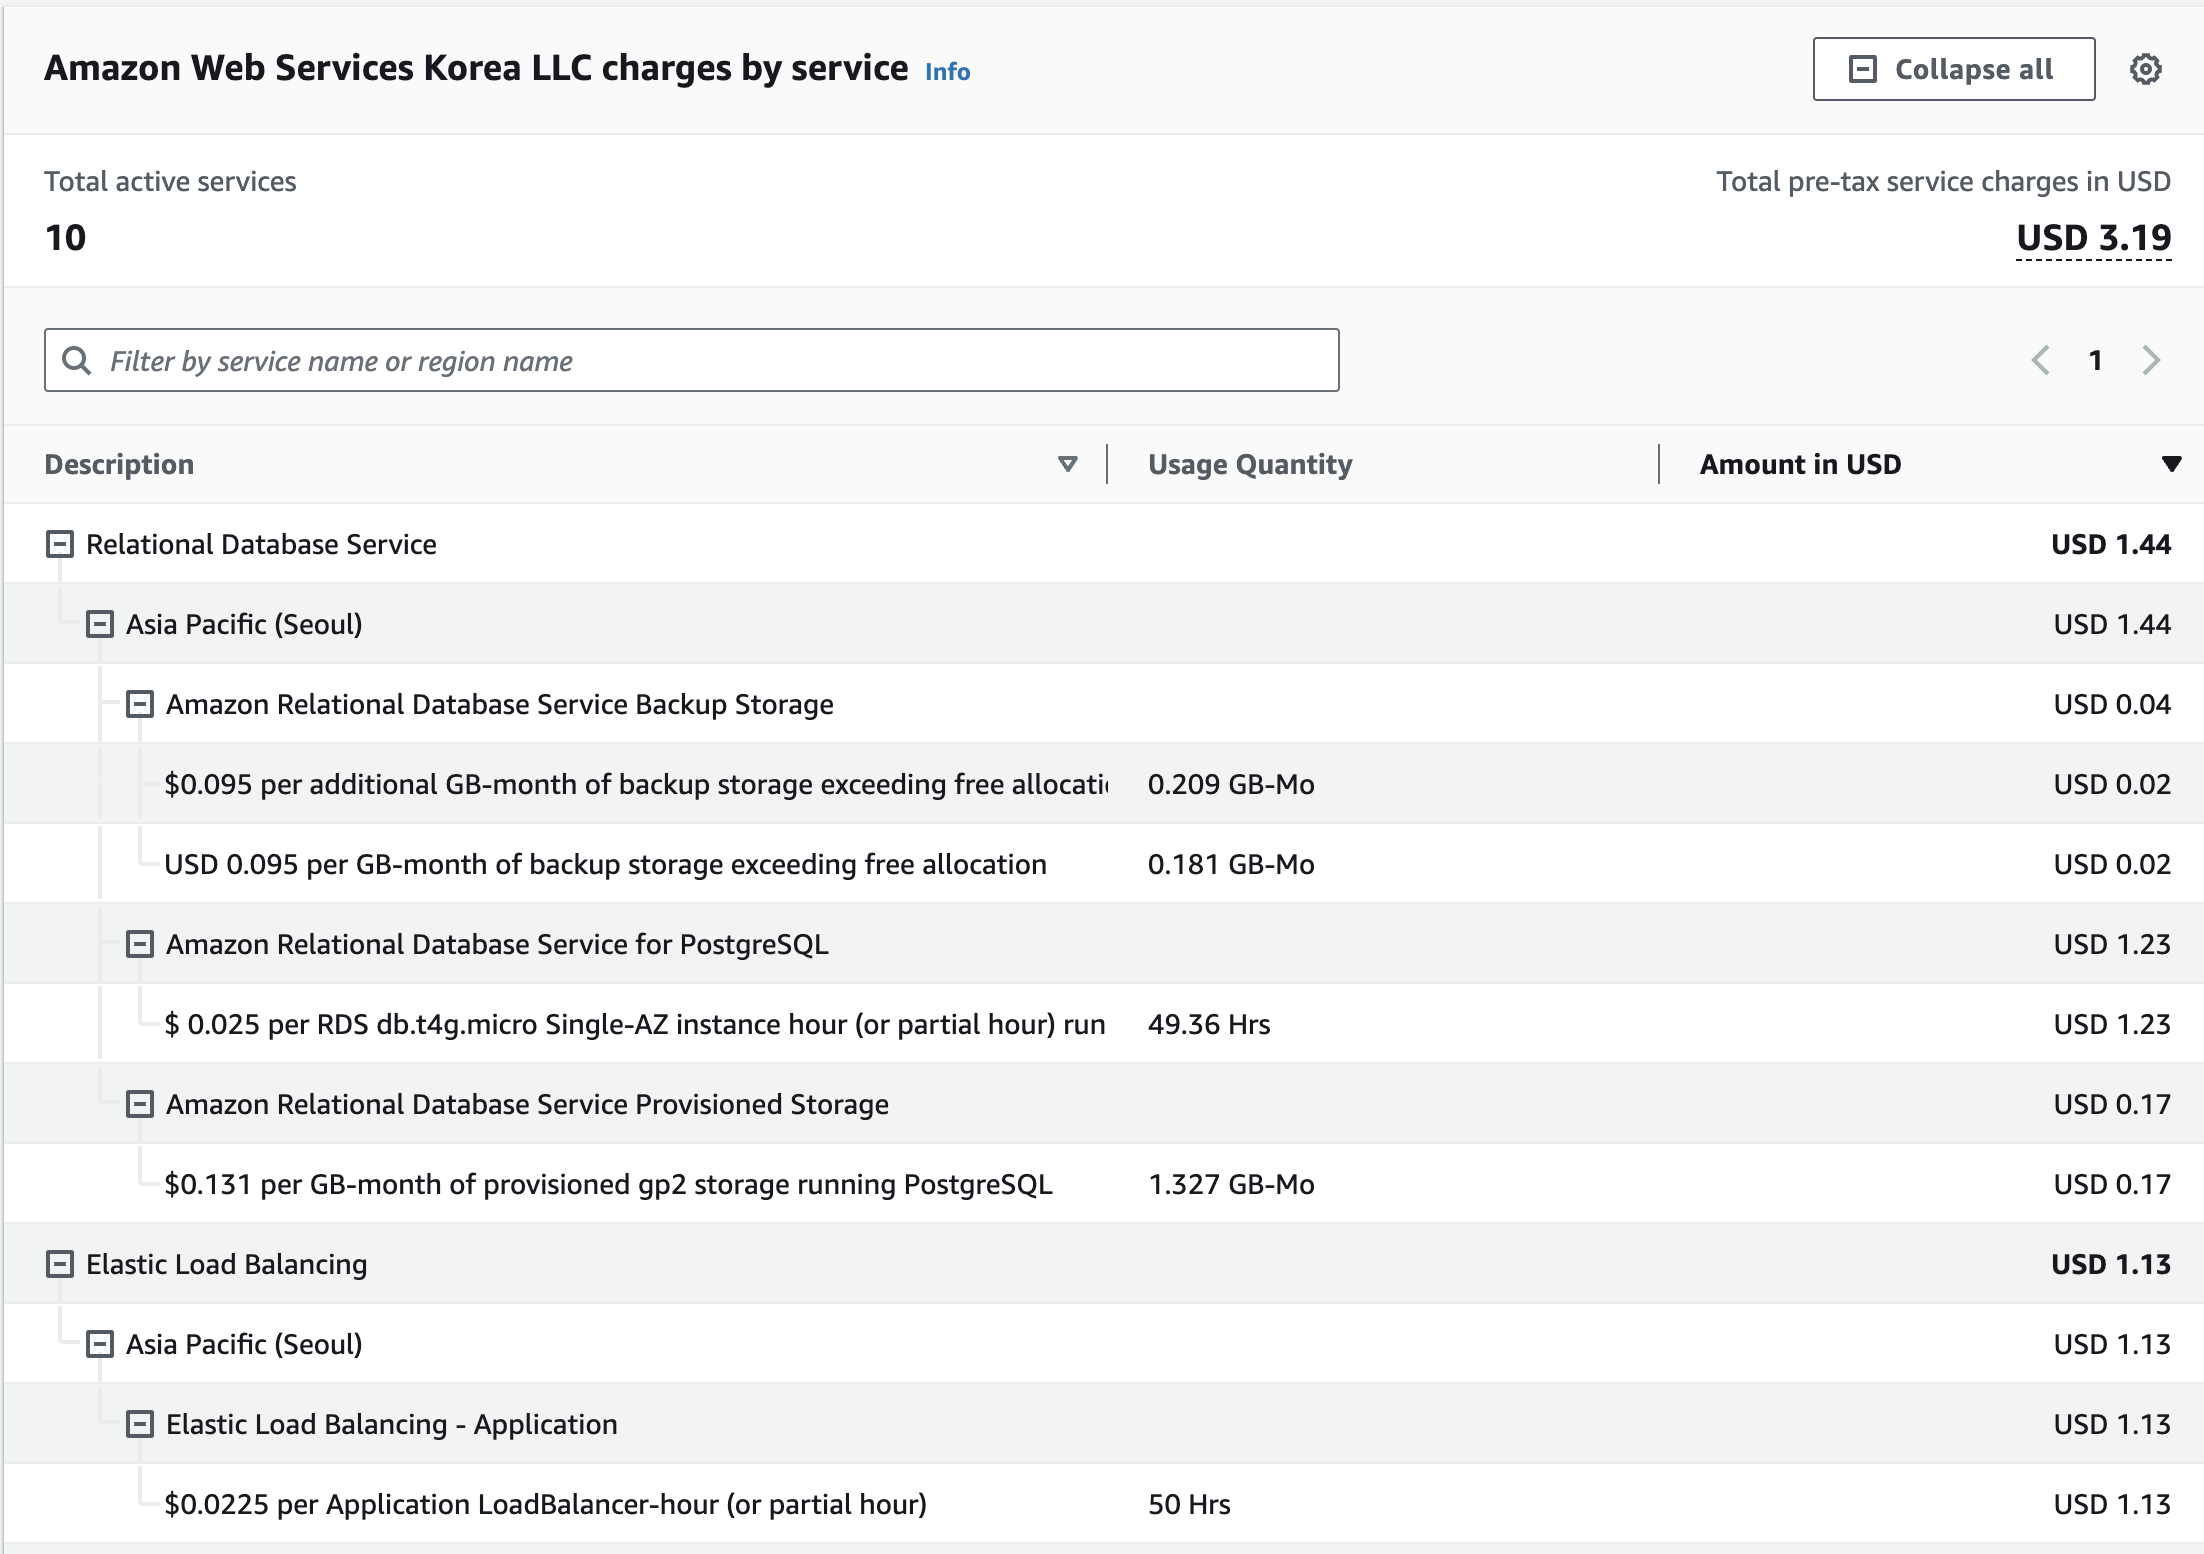This screenshot has width=2204, height=1554.
Task: Click the 49.36 Hrs usage value
Action: [1209, 1024]
